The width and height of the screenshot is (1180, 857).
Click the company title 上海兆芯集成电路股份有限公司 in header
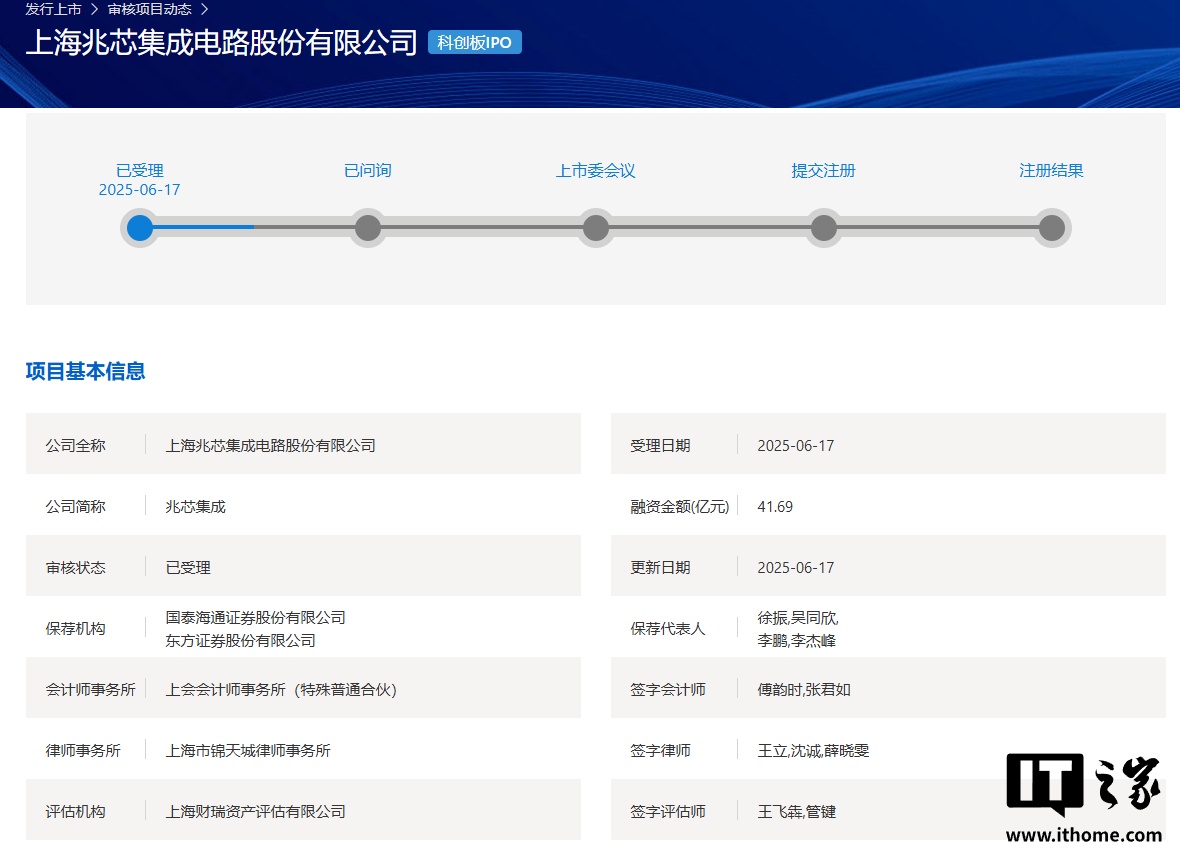[221, 42]
